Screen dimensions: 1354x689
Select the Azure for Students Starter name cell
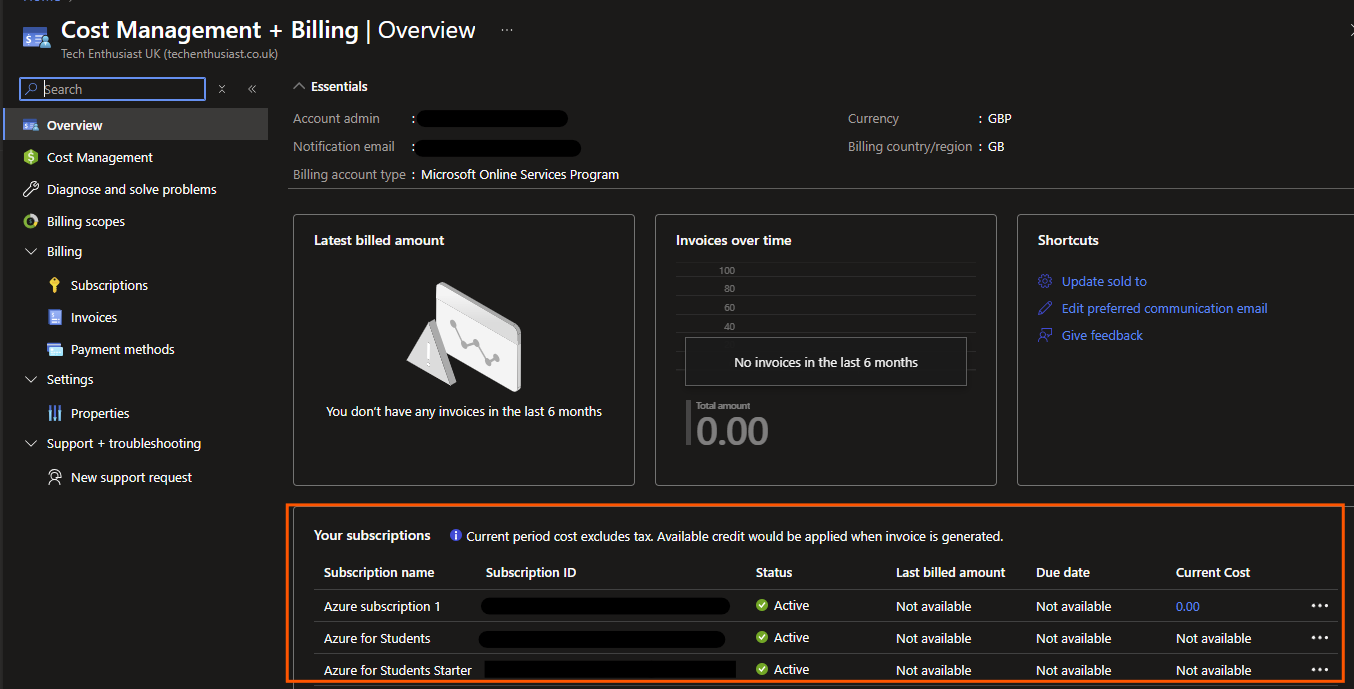pos(398,670)
